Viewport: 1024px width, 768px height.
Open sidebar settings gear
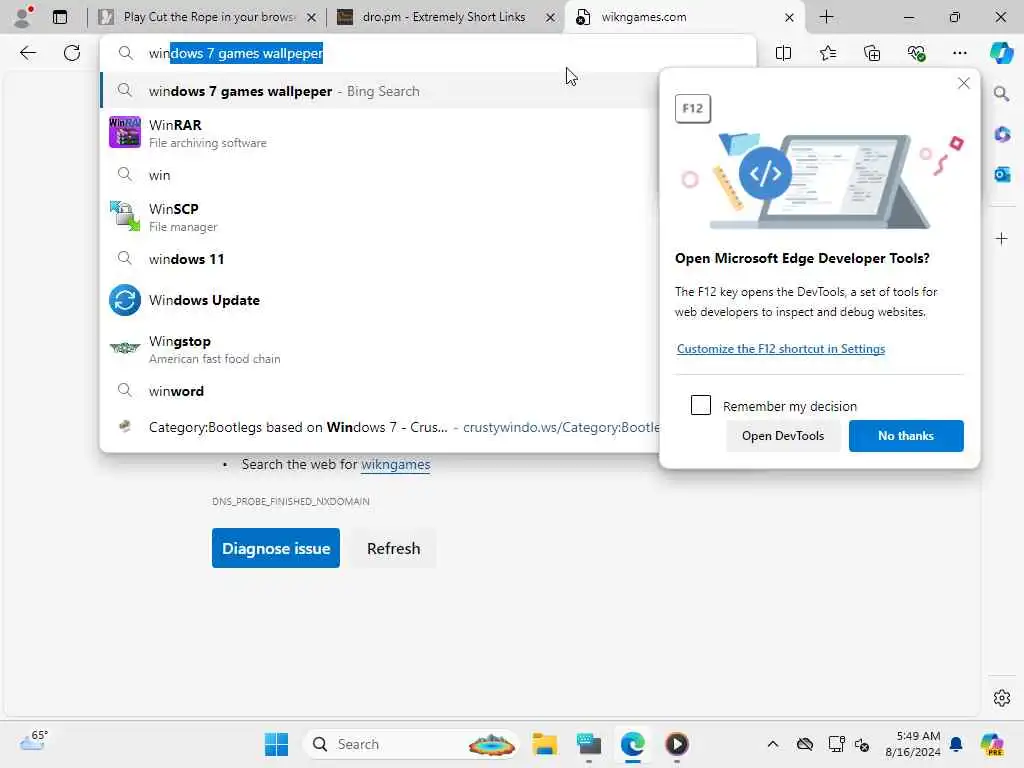(1001, 698)
